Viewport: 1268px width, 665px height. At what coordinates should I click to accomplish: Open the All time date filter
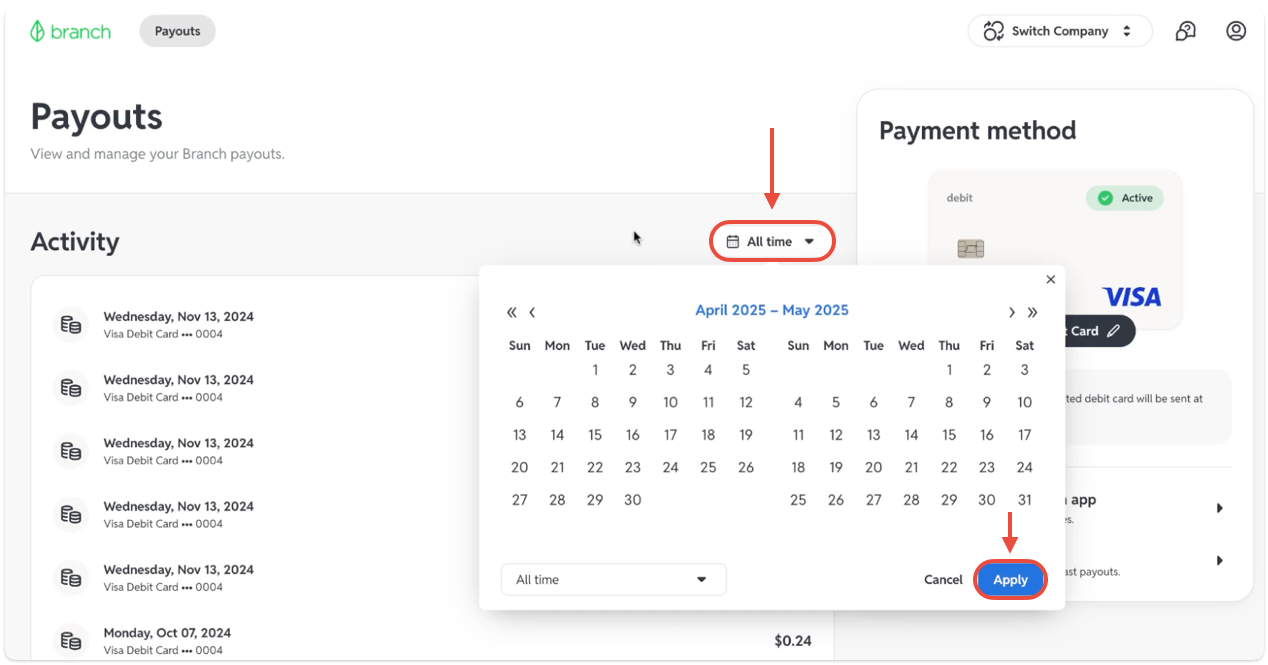[771, 242]
